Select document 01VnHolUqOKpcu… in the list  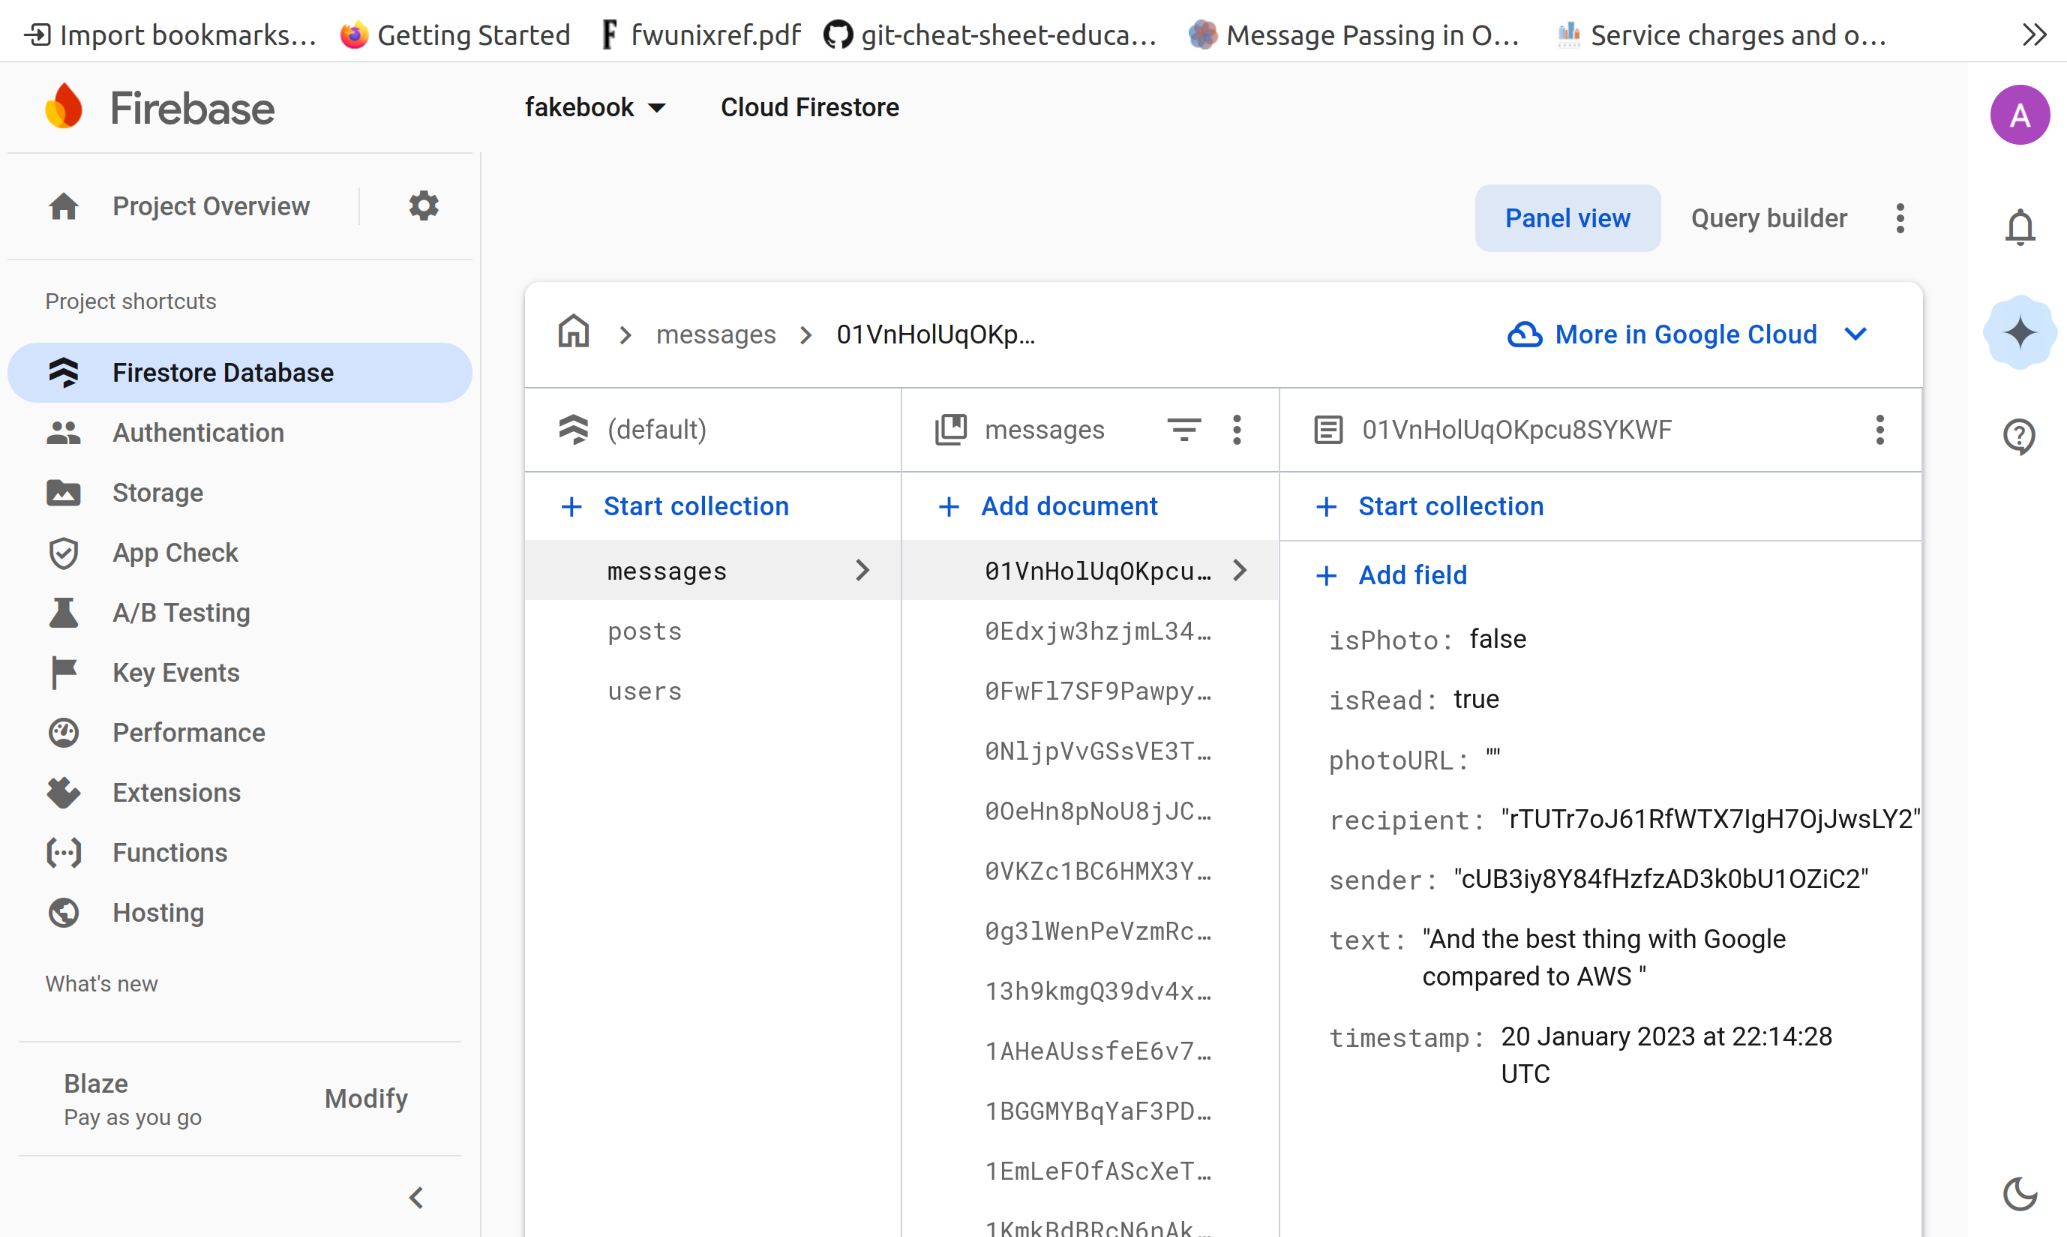pyautogui.click(x=1090, y=570)
